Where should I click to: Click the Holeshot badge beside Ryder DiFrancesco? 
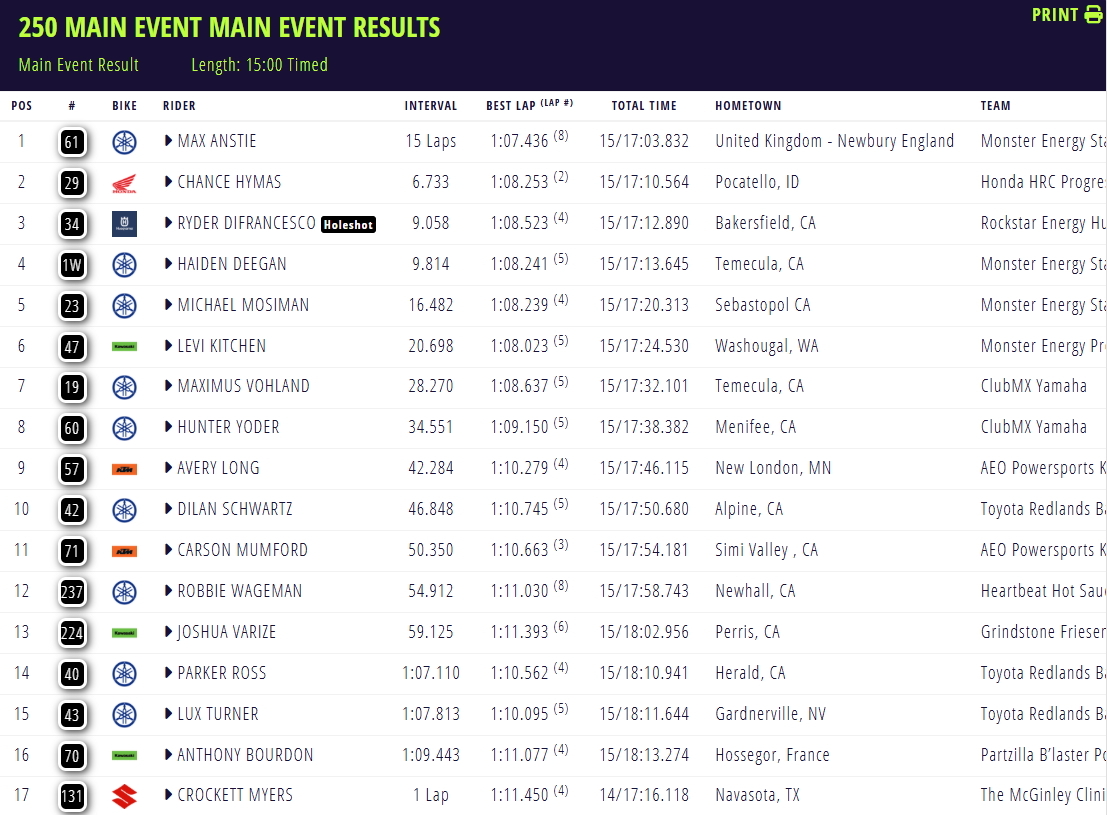[348, 225]
